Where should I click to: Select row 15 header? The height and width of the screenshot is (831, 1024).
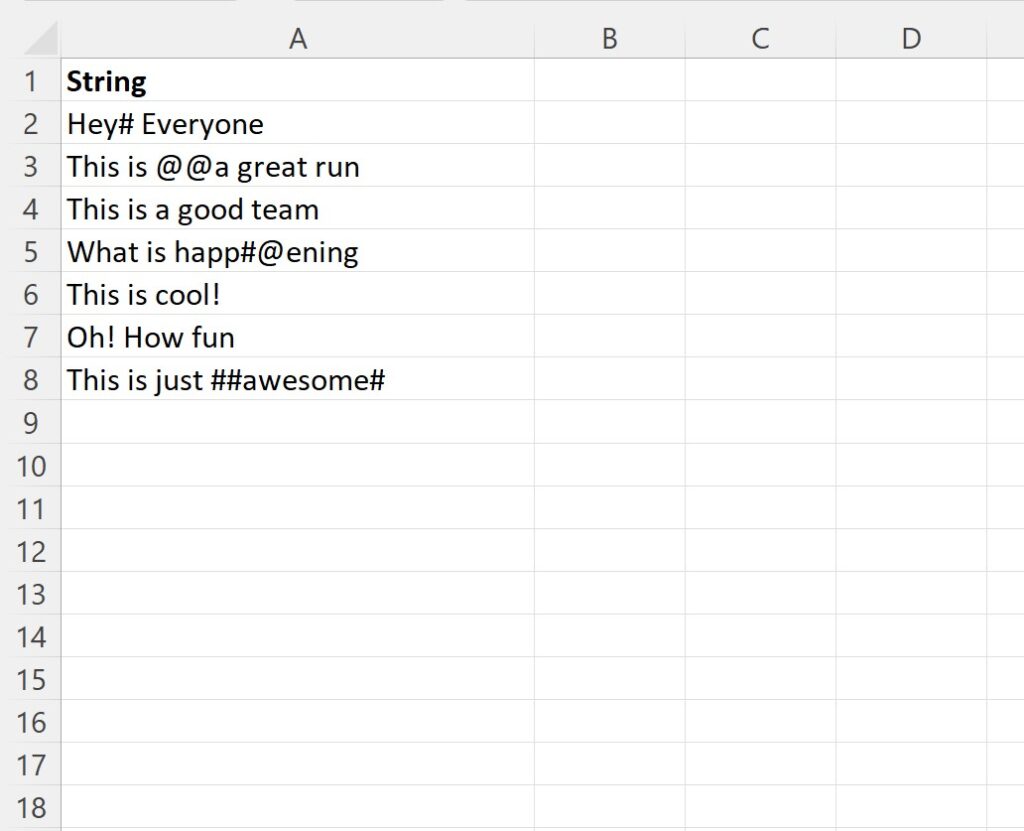(x=31, y=679)
